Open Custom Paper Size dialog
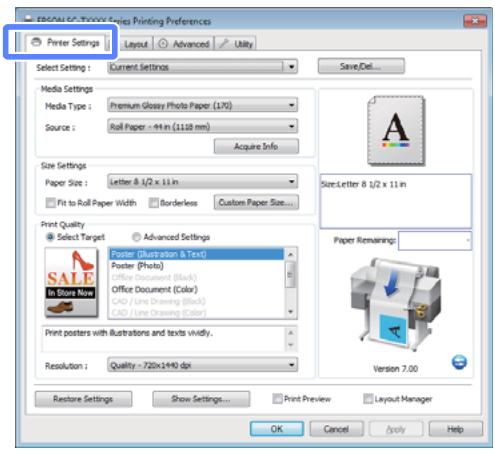 pos(256,202)
